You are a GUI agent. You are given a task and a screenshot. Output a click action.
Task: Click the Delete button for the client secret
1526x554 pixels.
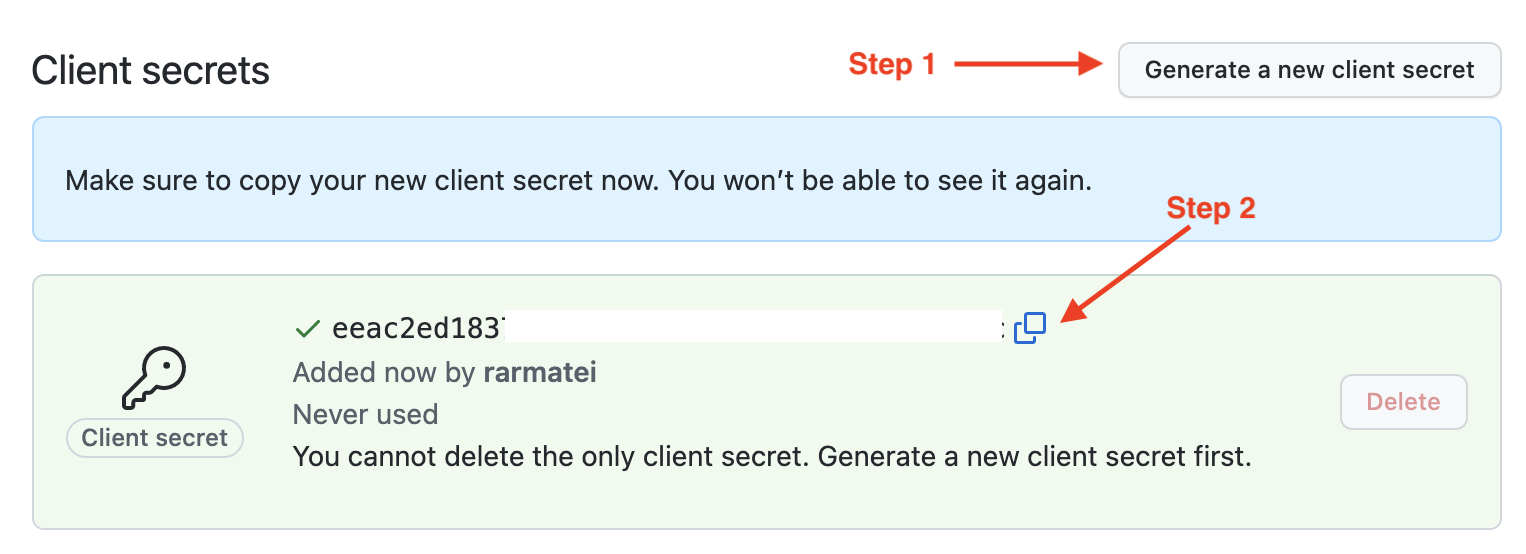pyautogui.click(x=1403, y=402)
